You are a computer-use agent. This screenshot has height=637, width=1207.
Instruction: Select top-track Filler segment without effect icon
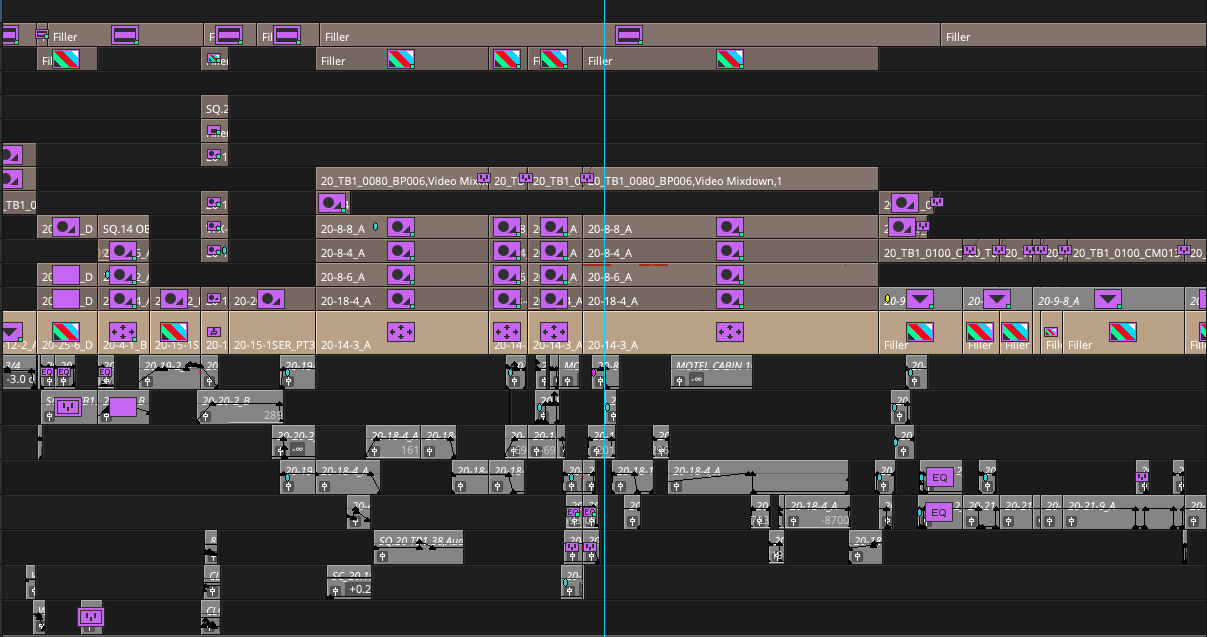click(x=1074, y=36)
